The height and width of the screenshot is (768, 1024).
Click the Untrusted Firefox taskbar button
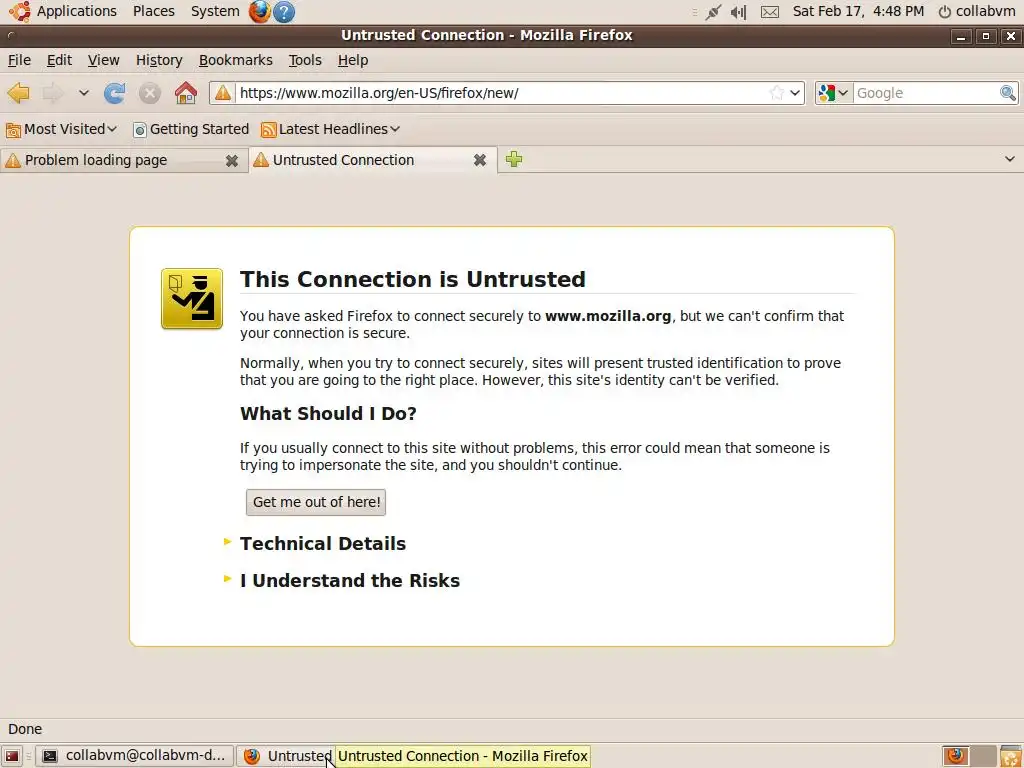[x=287, y=756]
